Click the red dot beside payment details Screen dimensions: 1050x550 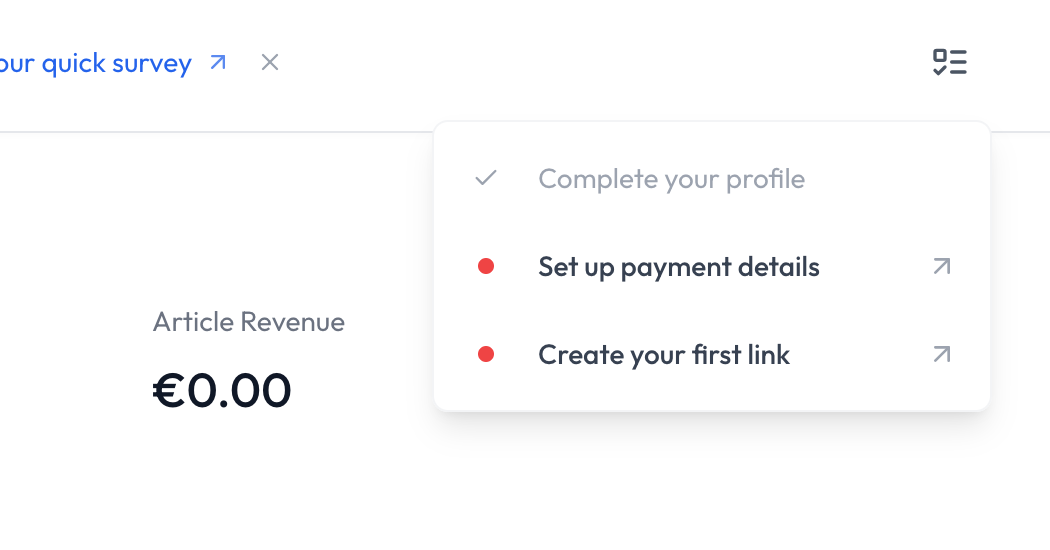(485, 267)
